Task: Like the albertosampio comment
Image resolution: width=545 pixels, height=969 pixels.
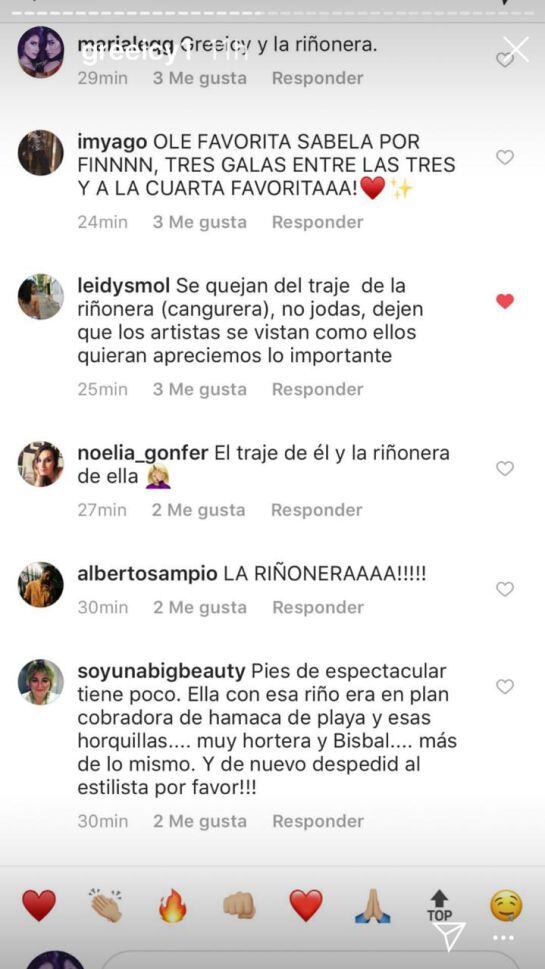Action: click(505, 589)
